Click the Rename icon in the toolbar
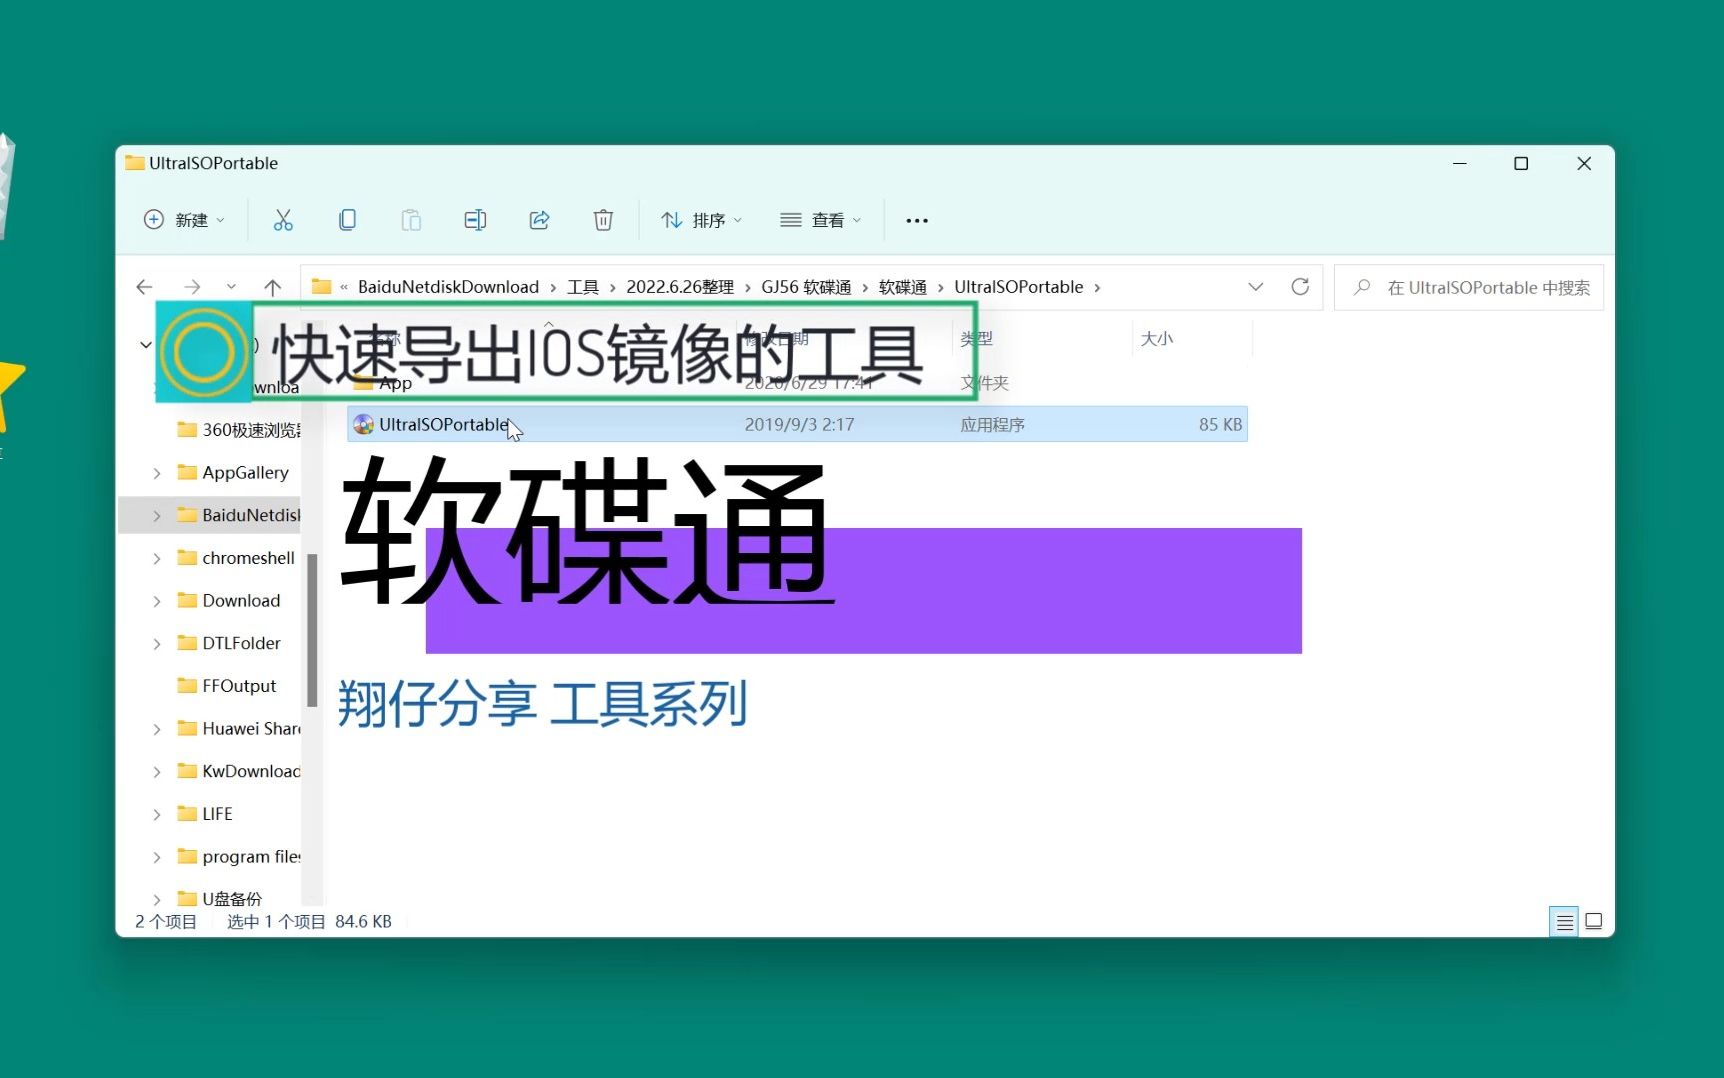The width and height of the screenshot is (1724, 1078). pyautogui.click(x=475, y=220)
